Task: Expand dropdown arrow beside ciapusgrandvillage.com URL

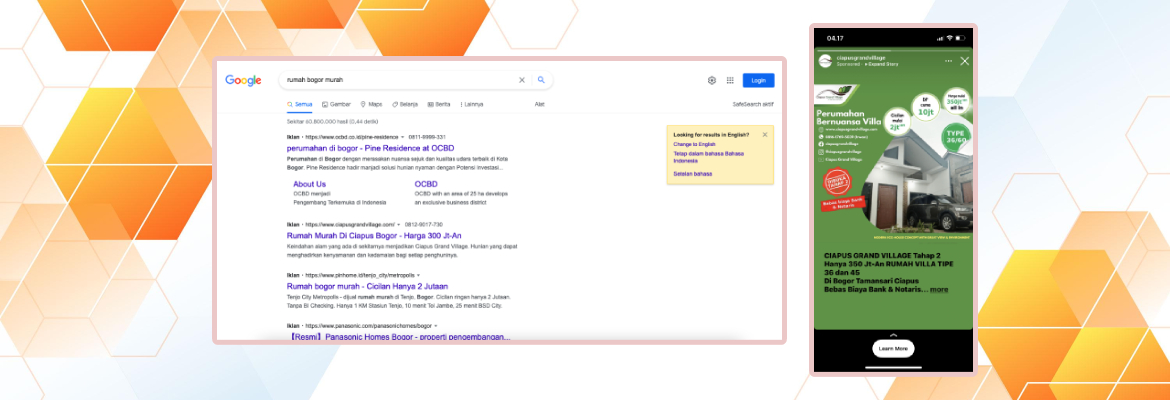Action: tap(398, 225)
